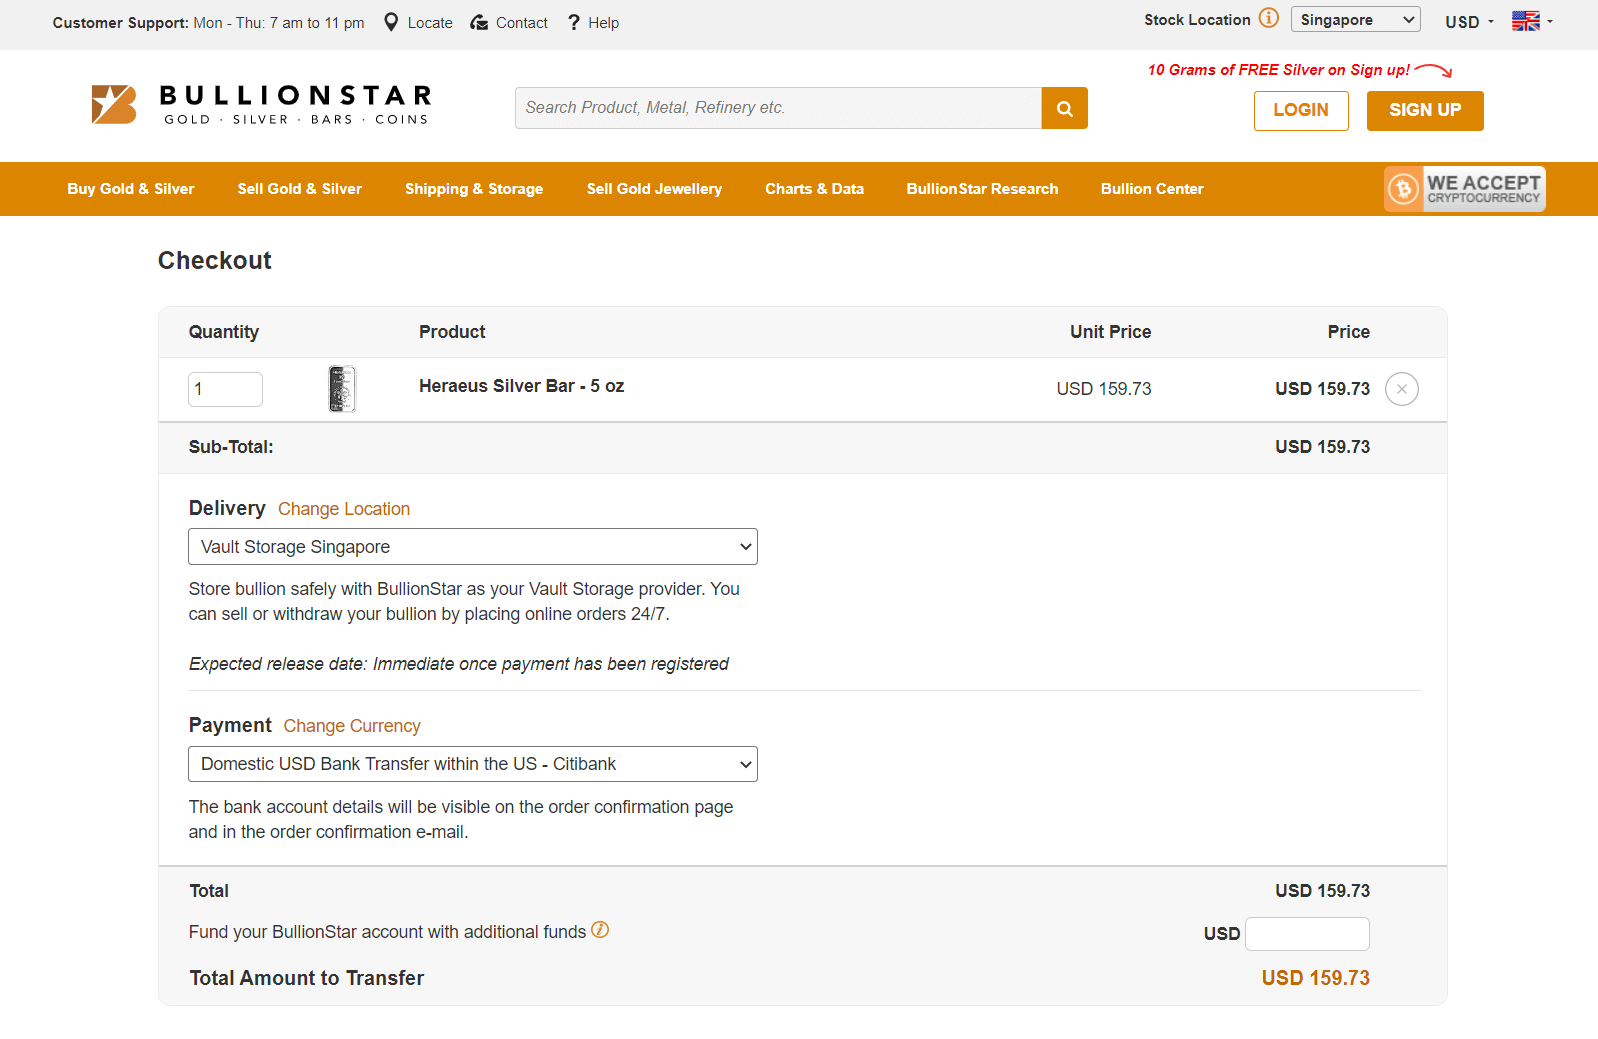The height and width of the screenshot is (1039, 1598).
Task: Open BullionStar Research menu
Action: (982, 189)
